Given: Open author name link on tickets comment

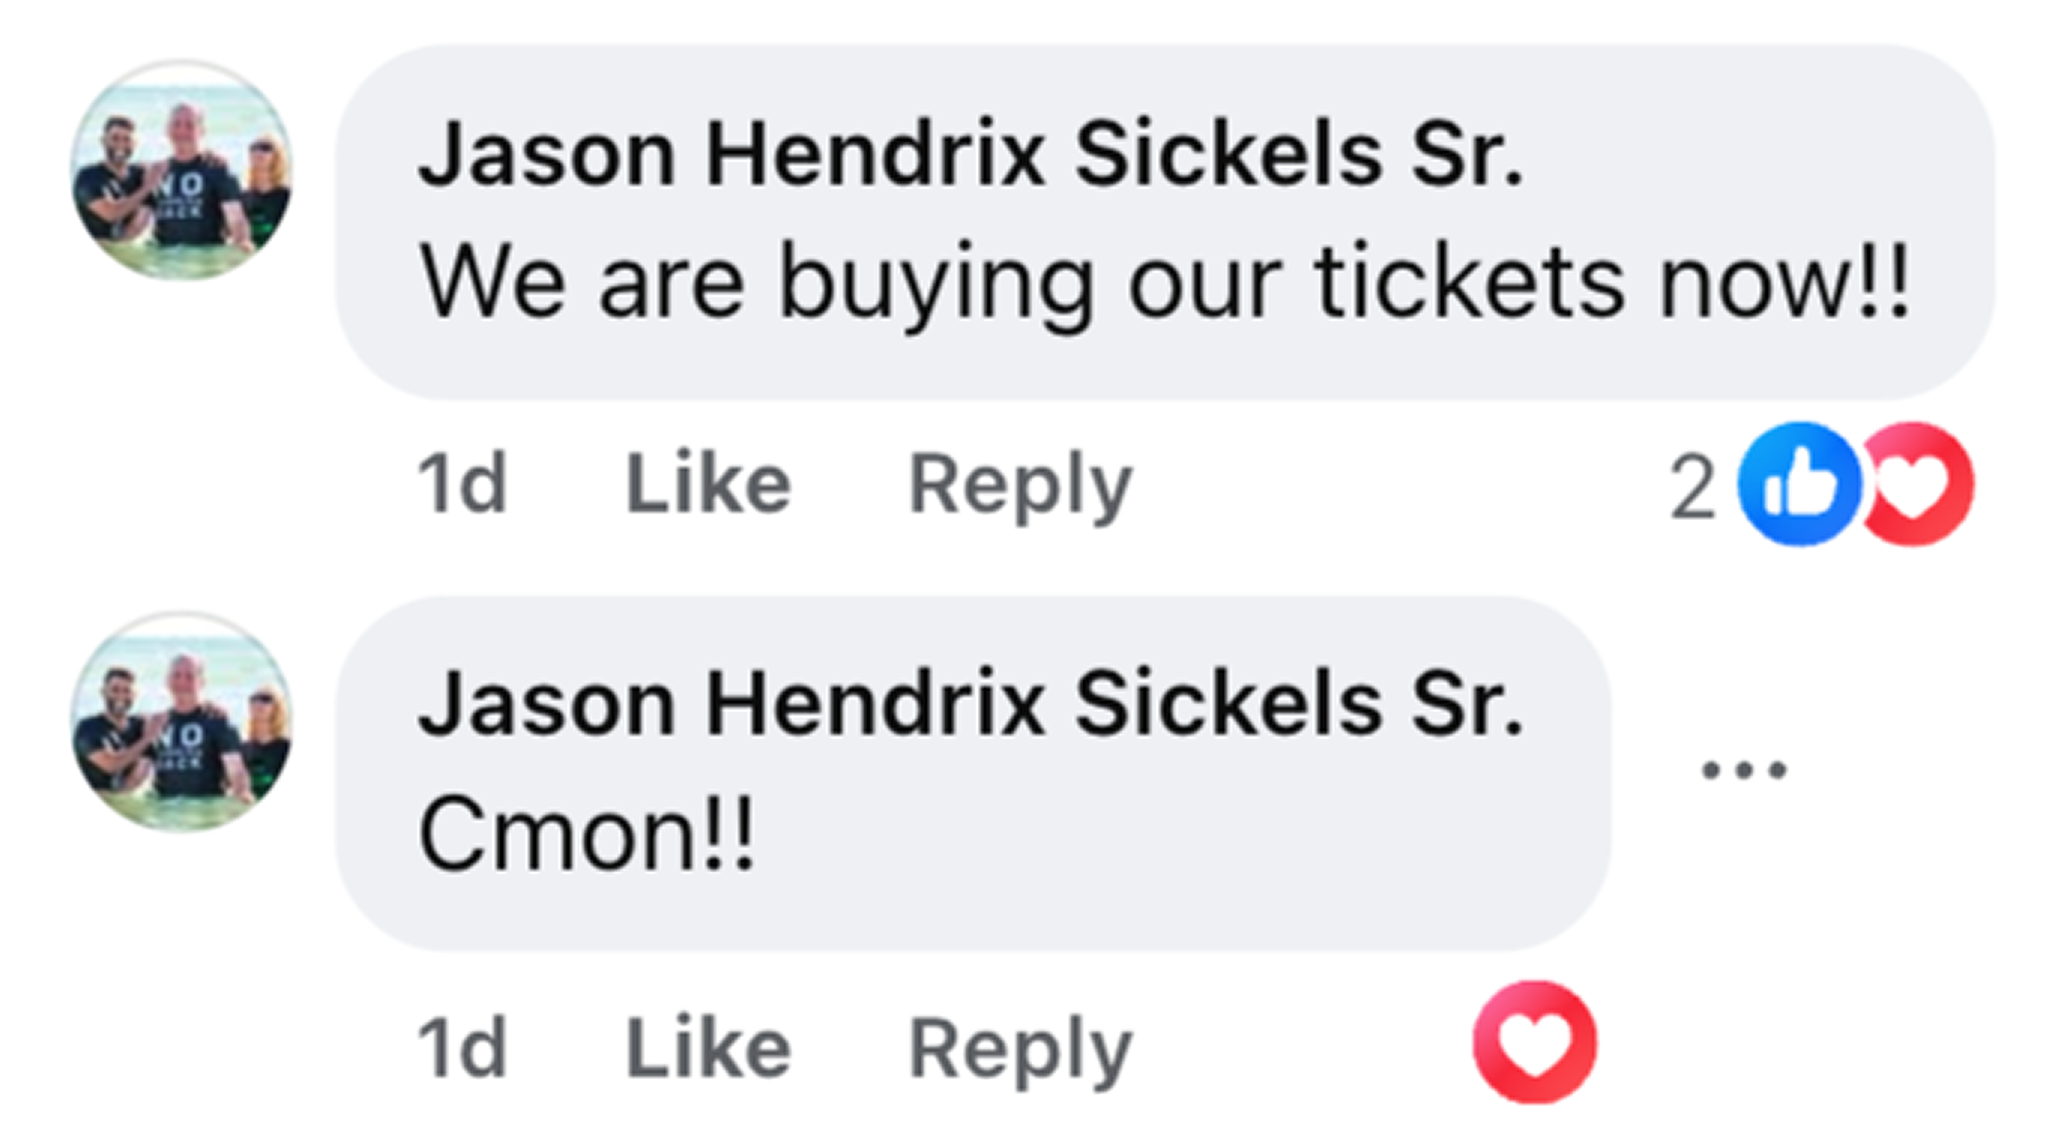Looking at the screenshot, I should coord(970,155).
